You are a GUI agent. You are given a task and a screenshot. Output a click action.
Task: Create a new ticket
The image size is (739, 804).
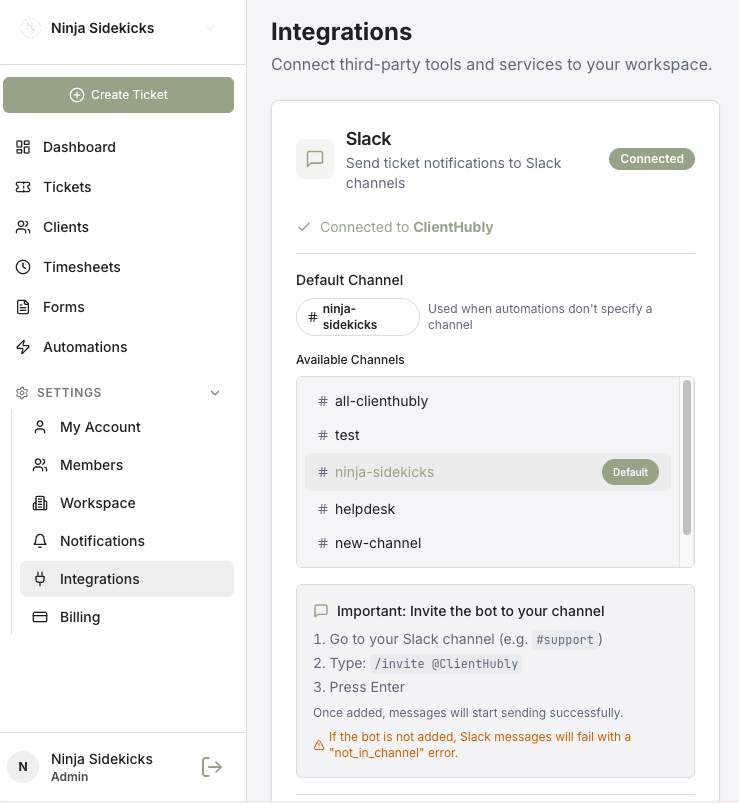118,95
